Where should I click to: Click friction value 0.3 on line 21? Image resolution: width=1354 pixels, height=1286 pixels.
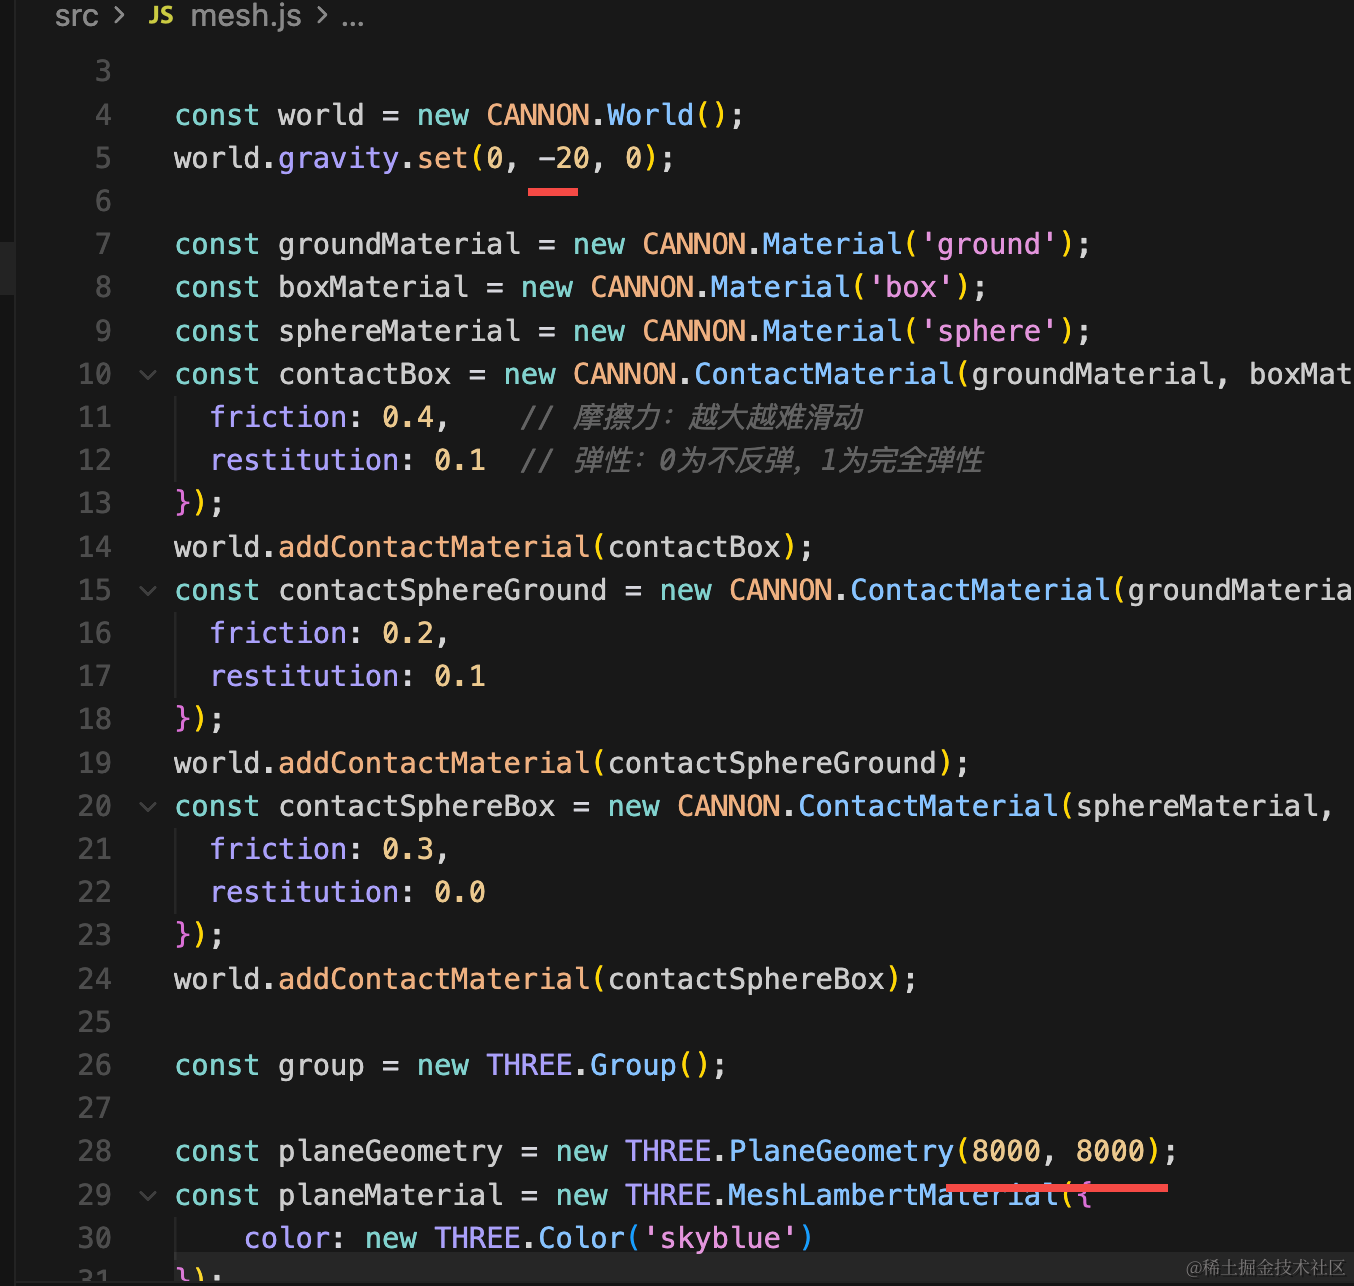pyautogui.click(x=408, y=849)
